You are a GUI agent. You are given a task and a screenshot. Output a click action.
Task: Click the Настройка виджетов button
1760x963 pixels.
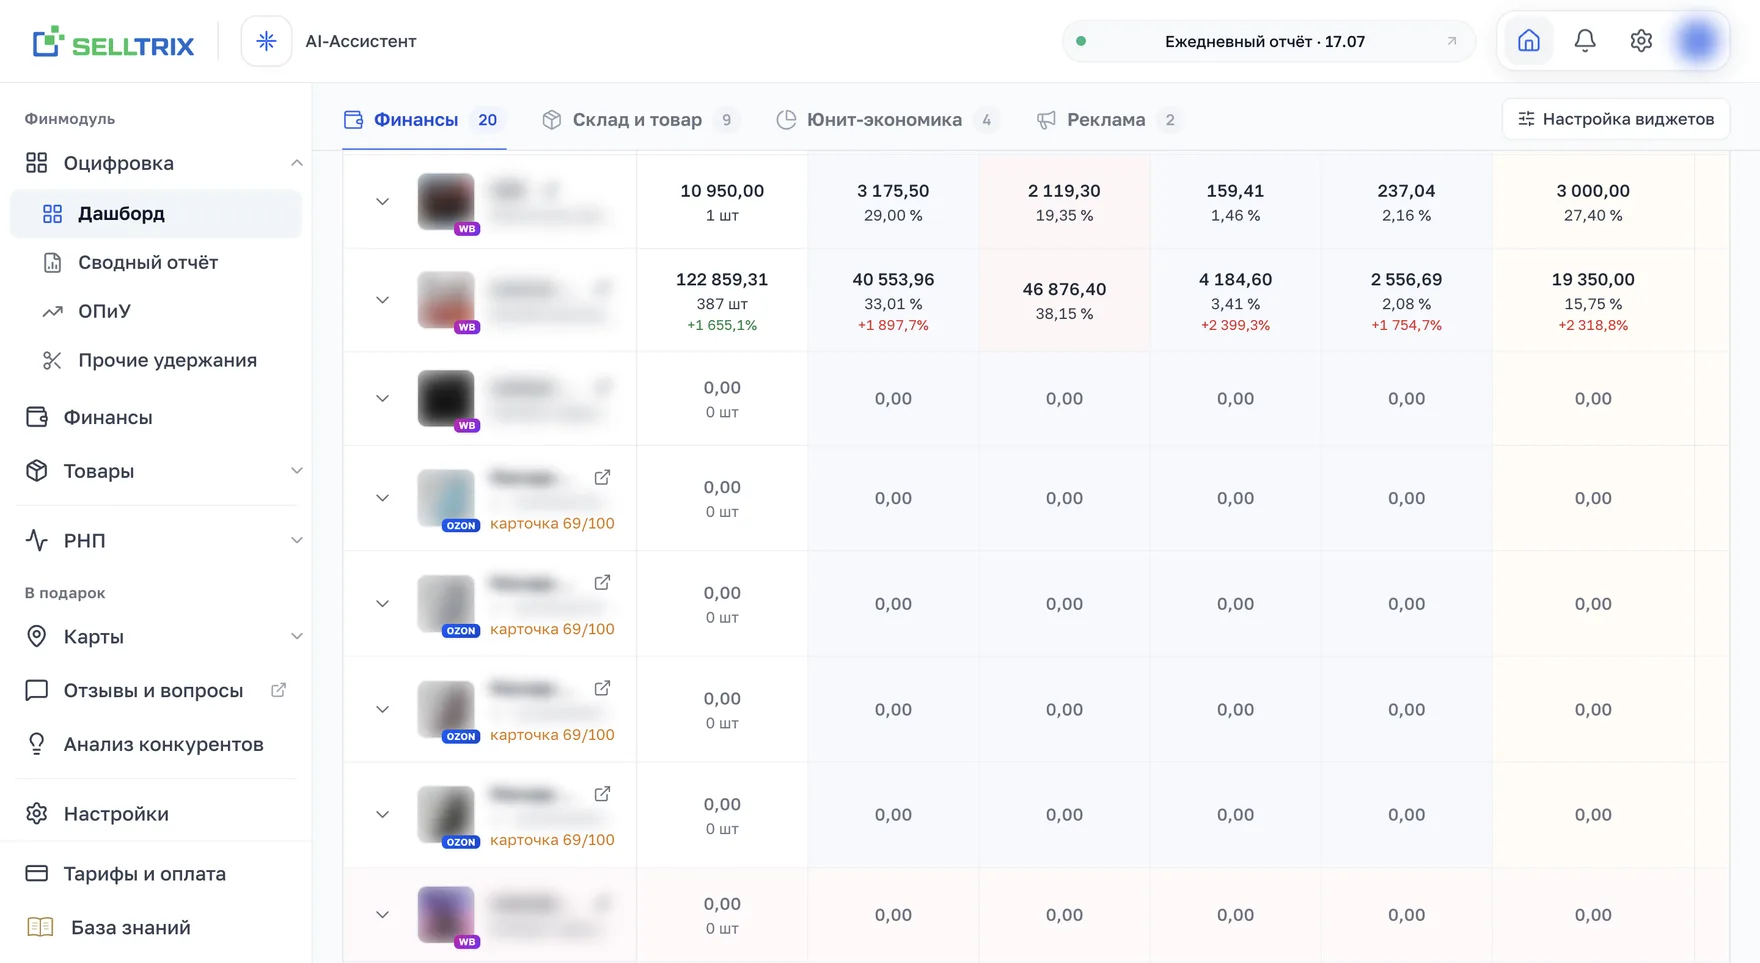tap(1615, 119)
